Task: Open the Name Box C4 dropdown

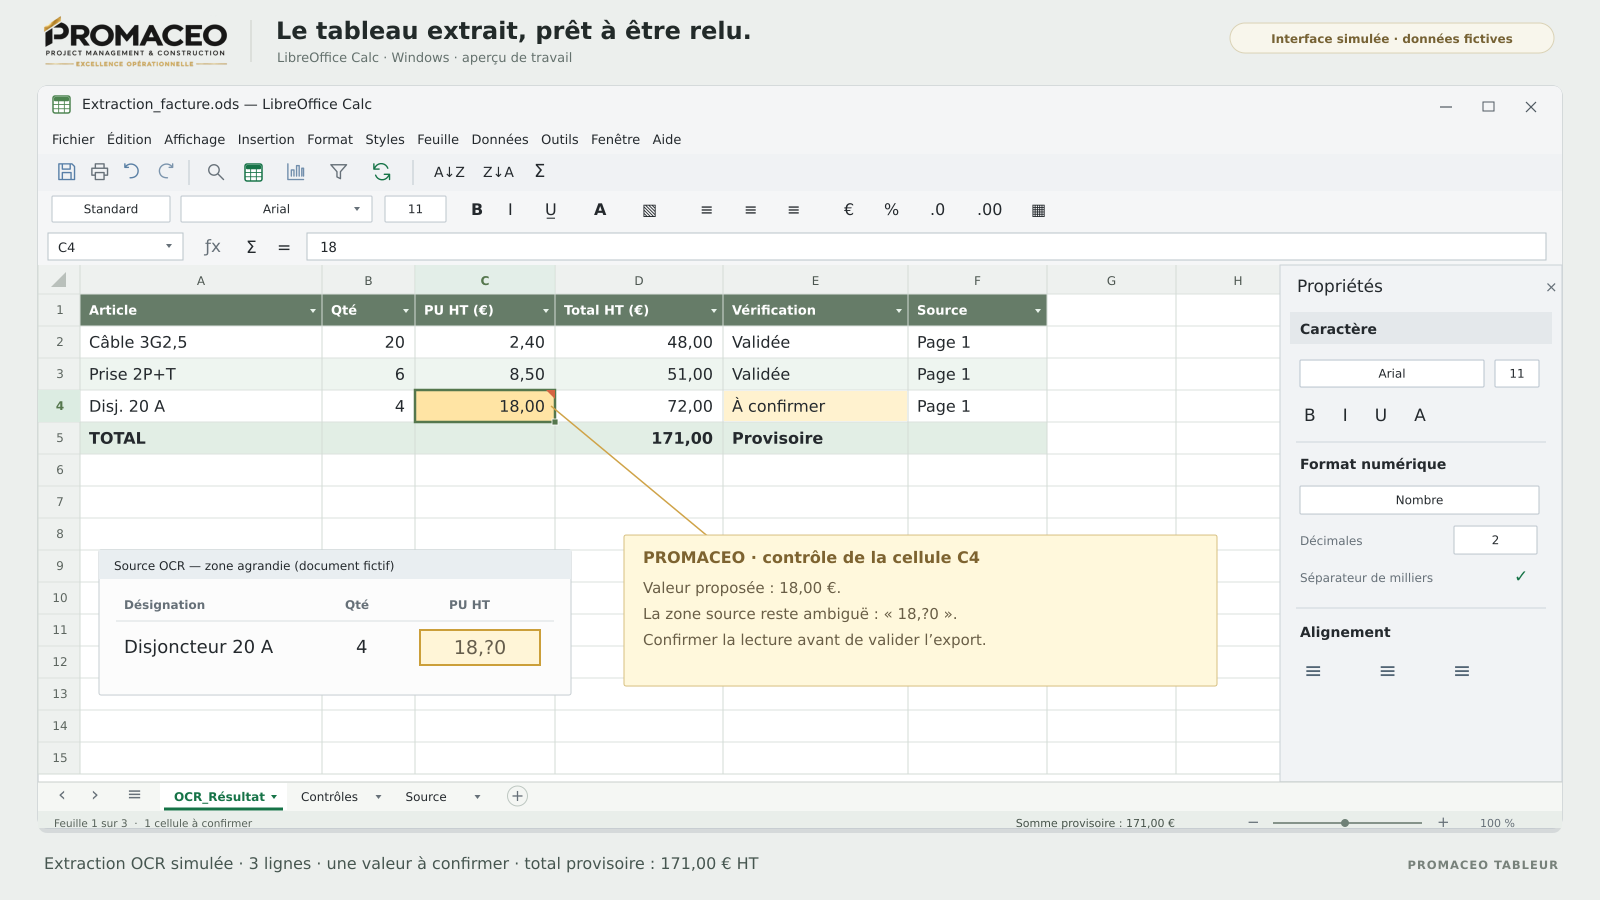Action: click(x=169, y=246)
